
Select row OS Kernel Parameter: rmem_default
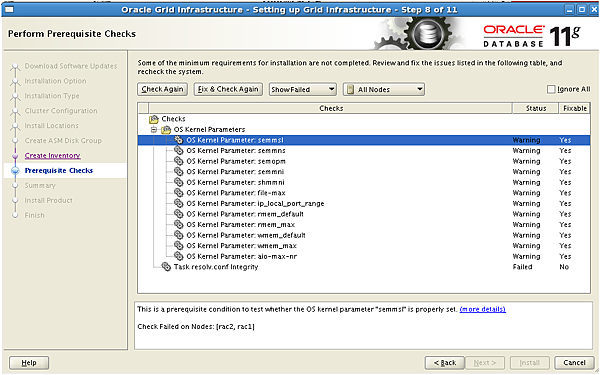[x=364, y=214]
